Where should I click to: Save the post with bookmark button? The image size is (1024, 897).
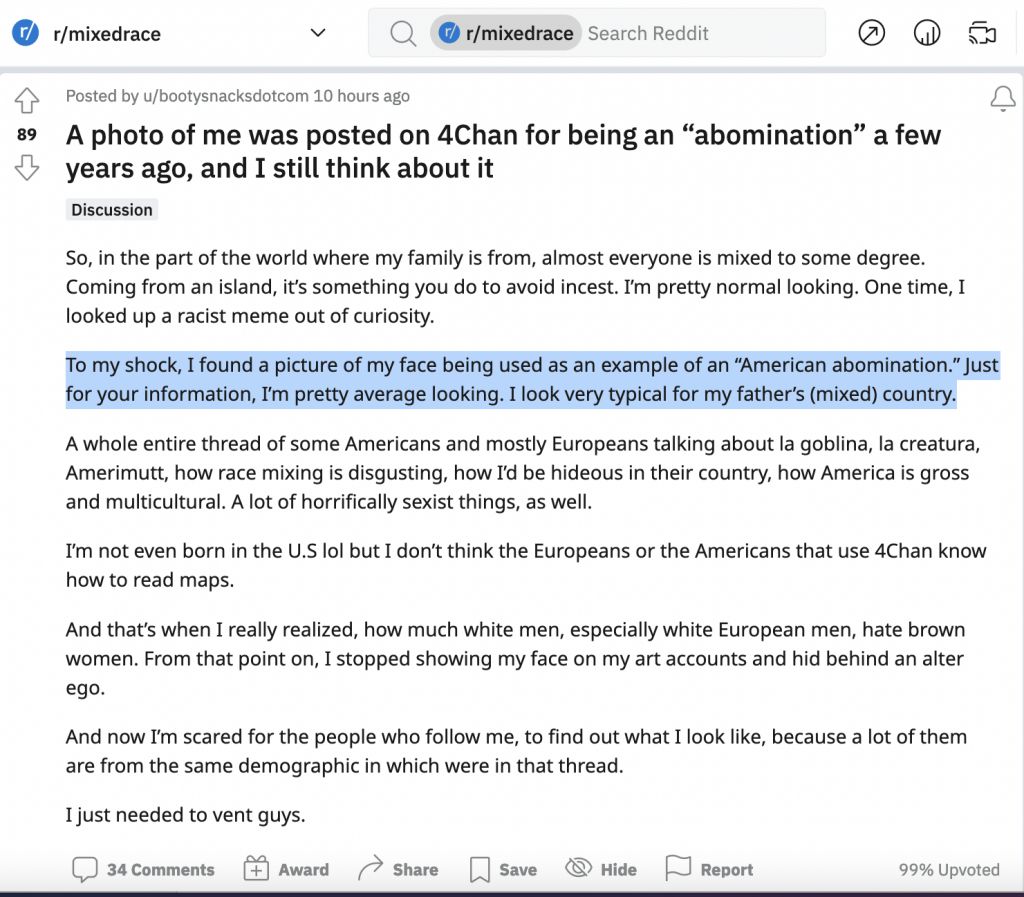(x=503, y=870)
